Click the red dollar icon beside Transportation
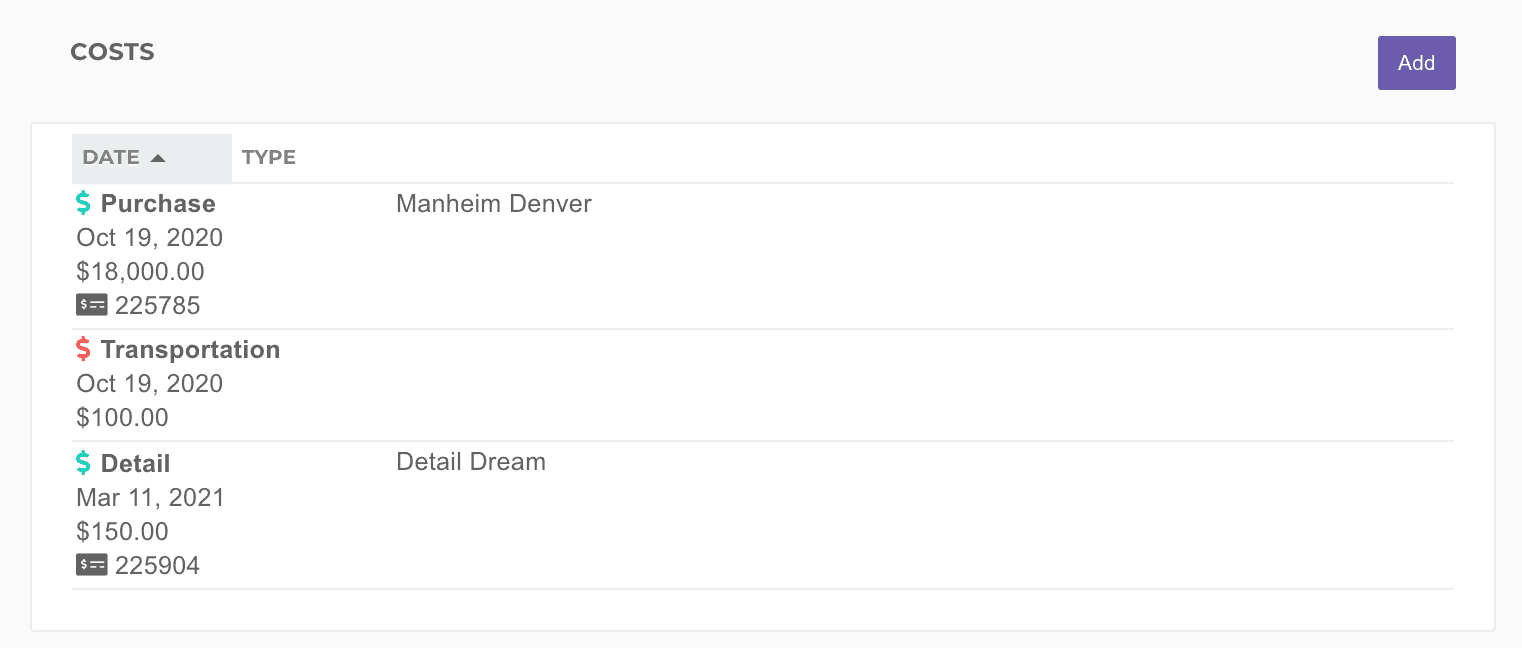Screen dimensions: 1522x648 84,350
